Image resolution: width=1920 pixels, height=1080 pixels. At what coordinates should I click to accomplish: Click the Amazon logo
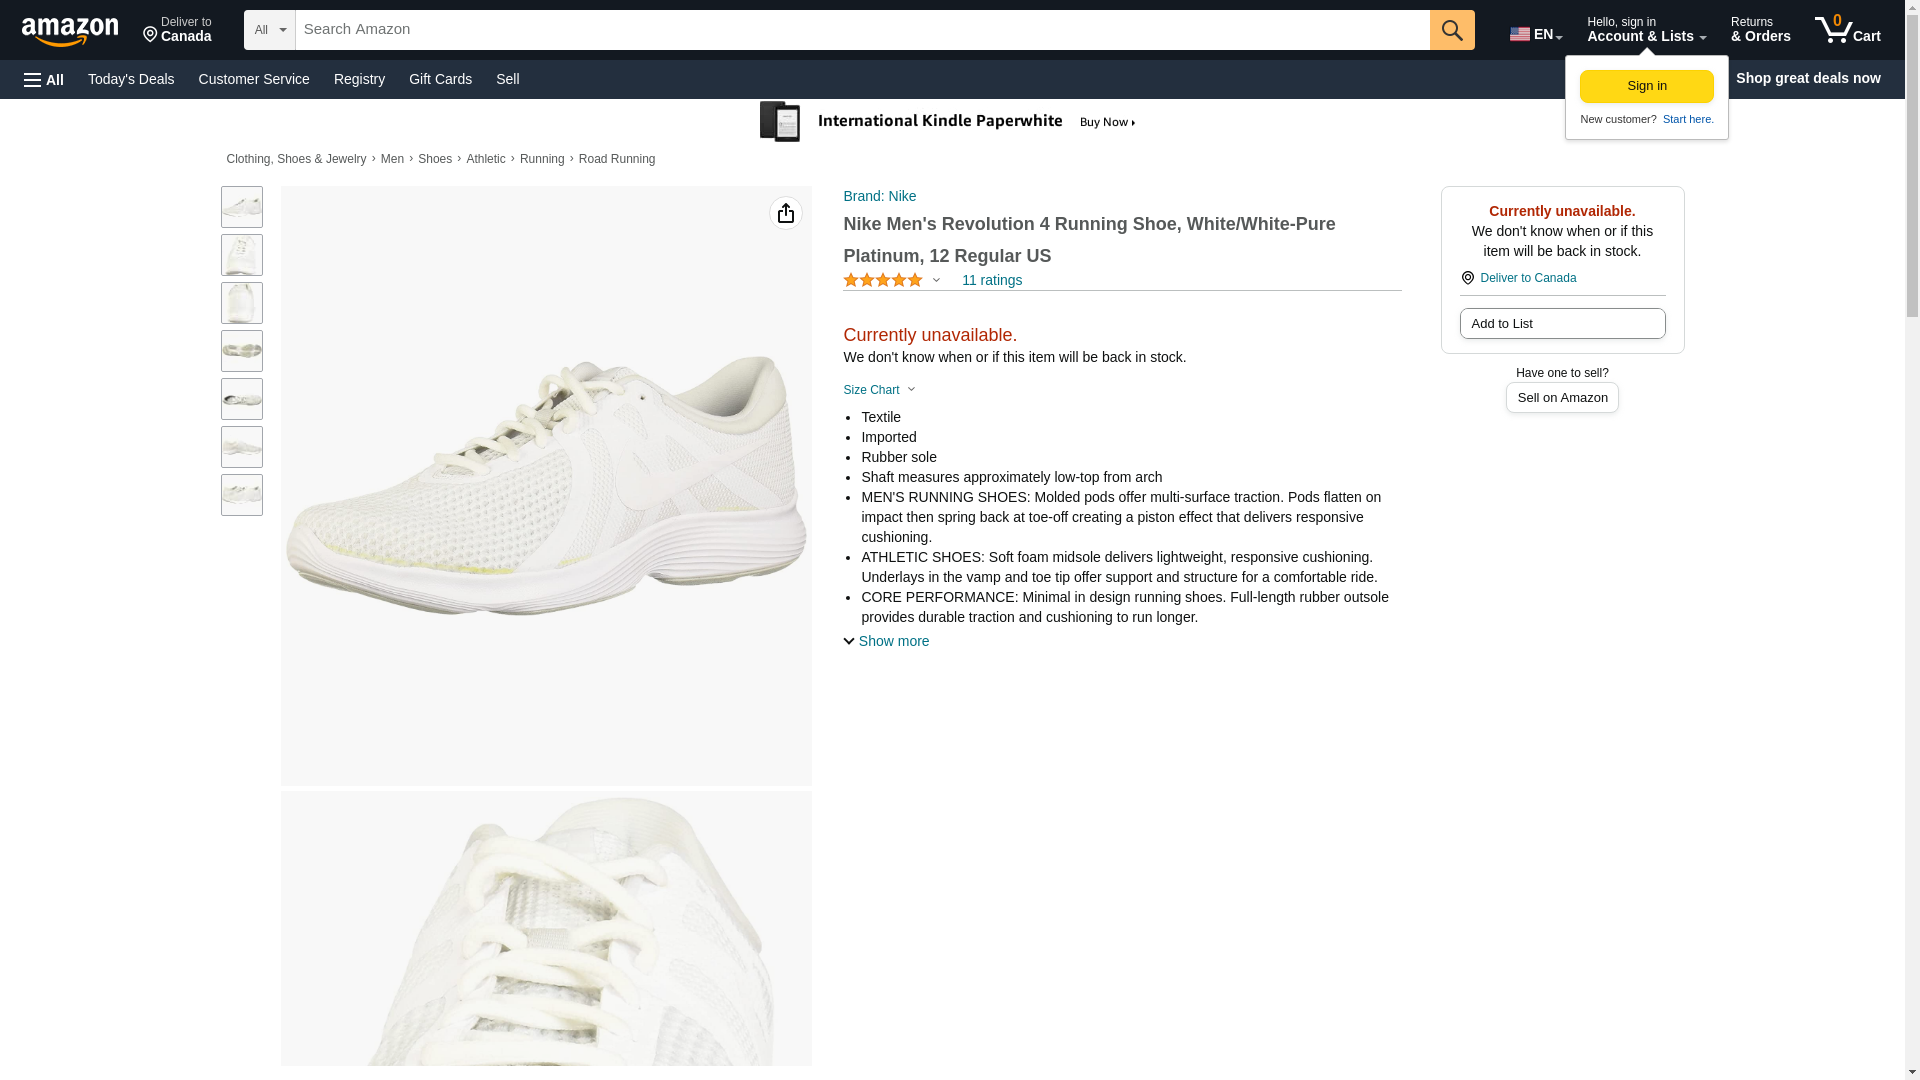(x=70, y=31)
